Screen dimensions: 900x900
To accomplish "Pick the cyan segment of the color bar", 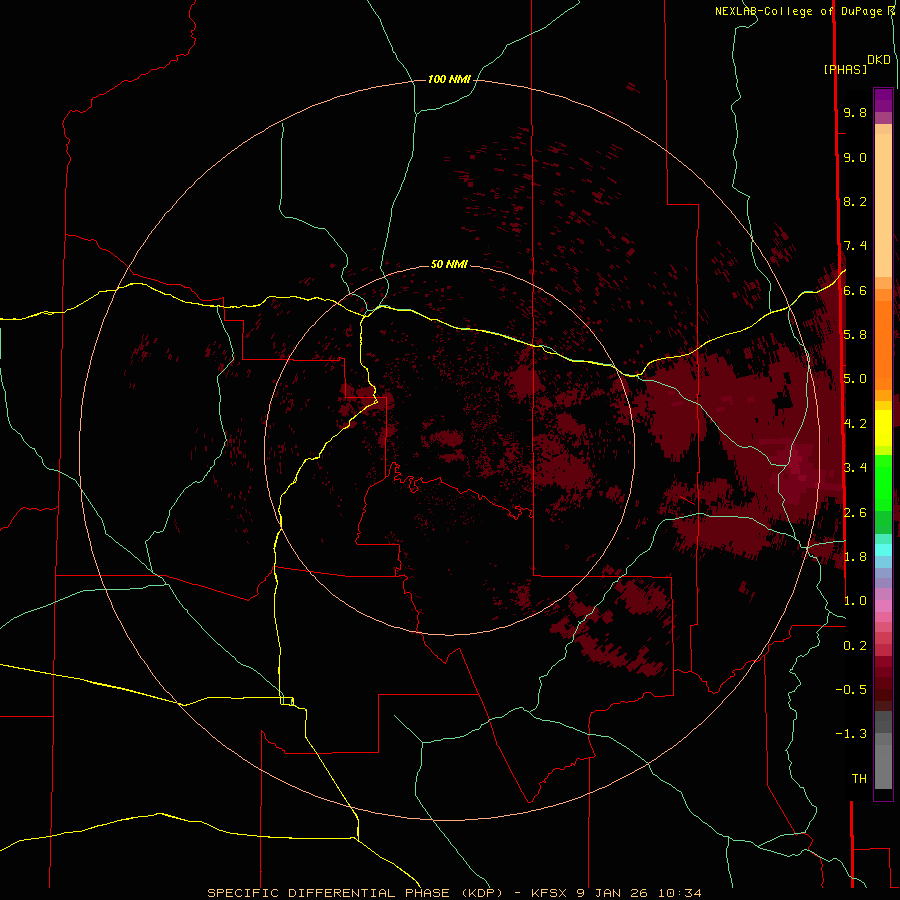I will coord(883,549).
